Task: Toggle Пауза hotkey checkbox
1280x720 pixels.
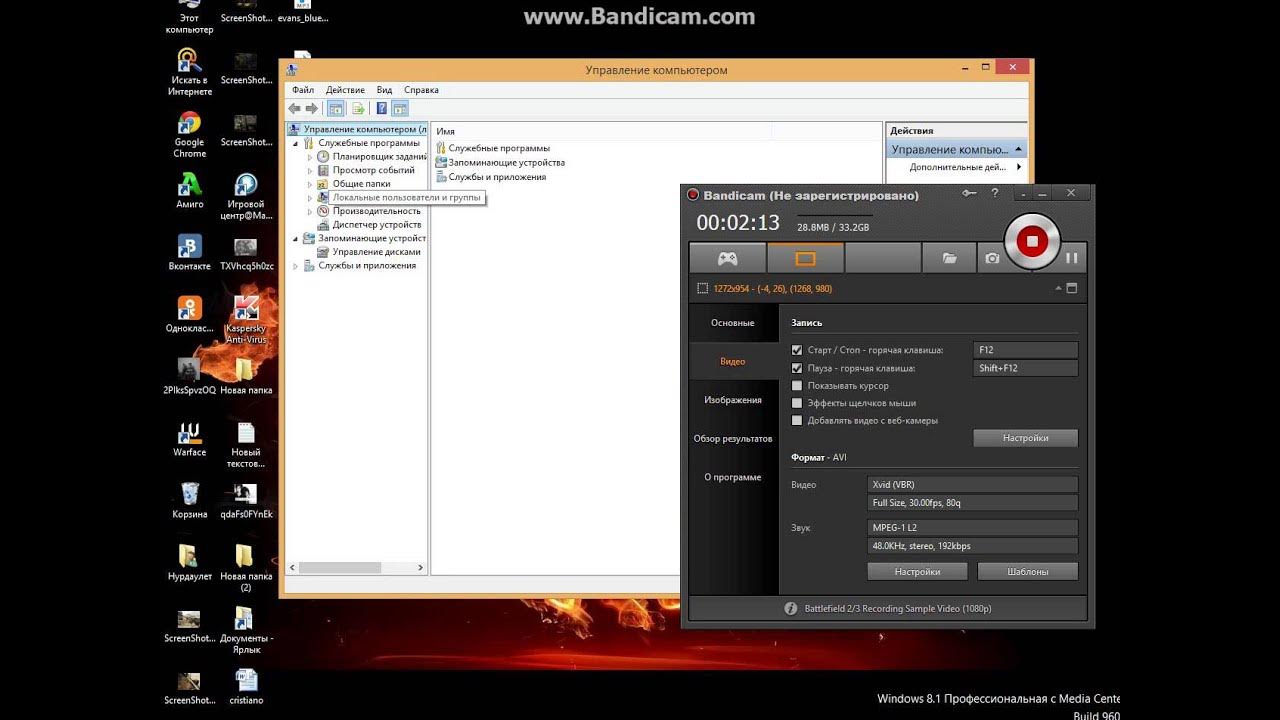Action: tap(797, 368)
